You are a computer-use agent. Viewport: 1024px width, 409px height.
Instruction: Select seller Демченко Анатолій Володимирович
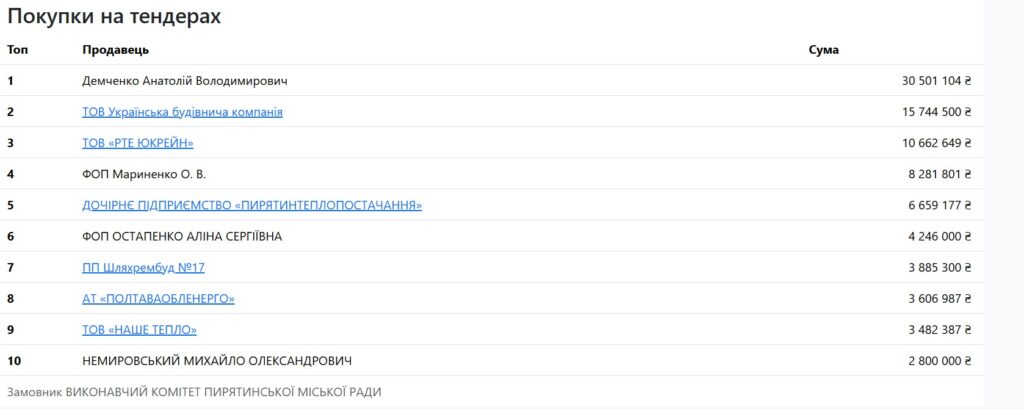tap(184, 81)
